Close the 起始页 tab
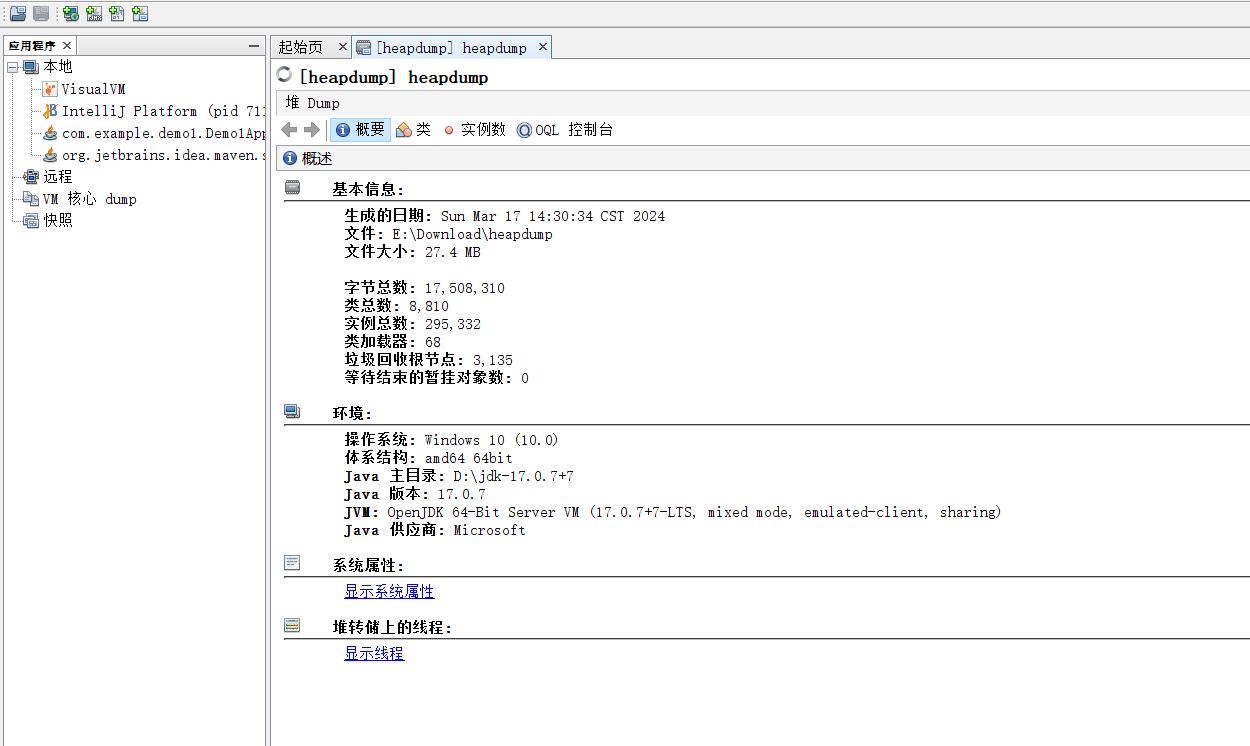The image size is (1250, 746). 342,46
